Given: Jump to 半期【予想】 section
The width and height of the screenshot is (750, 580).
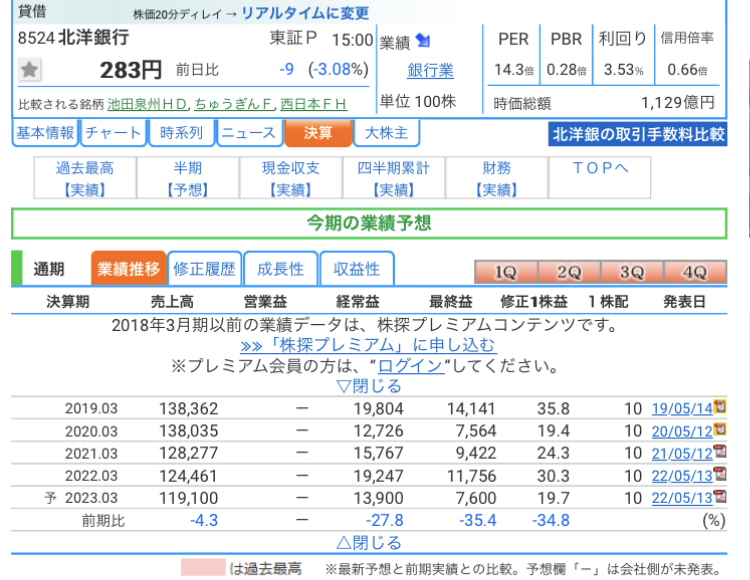Looking at the screenshot, I should click(188, 178).
